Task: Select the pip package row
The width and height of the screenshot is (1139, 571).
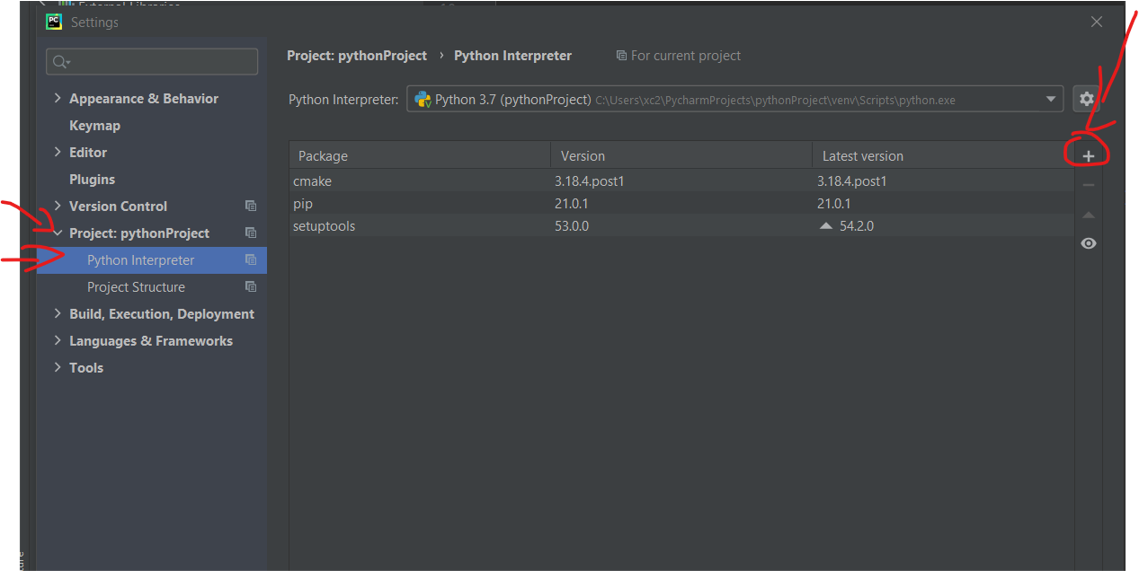Action: [x=681, y=203]
